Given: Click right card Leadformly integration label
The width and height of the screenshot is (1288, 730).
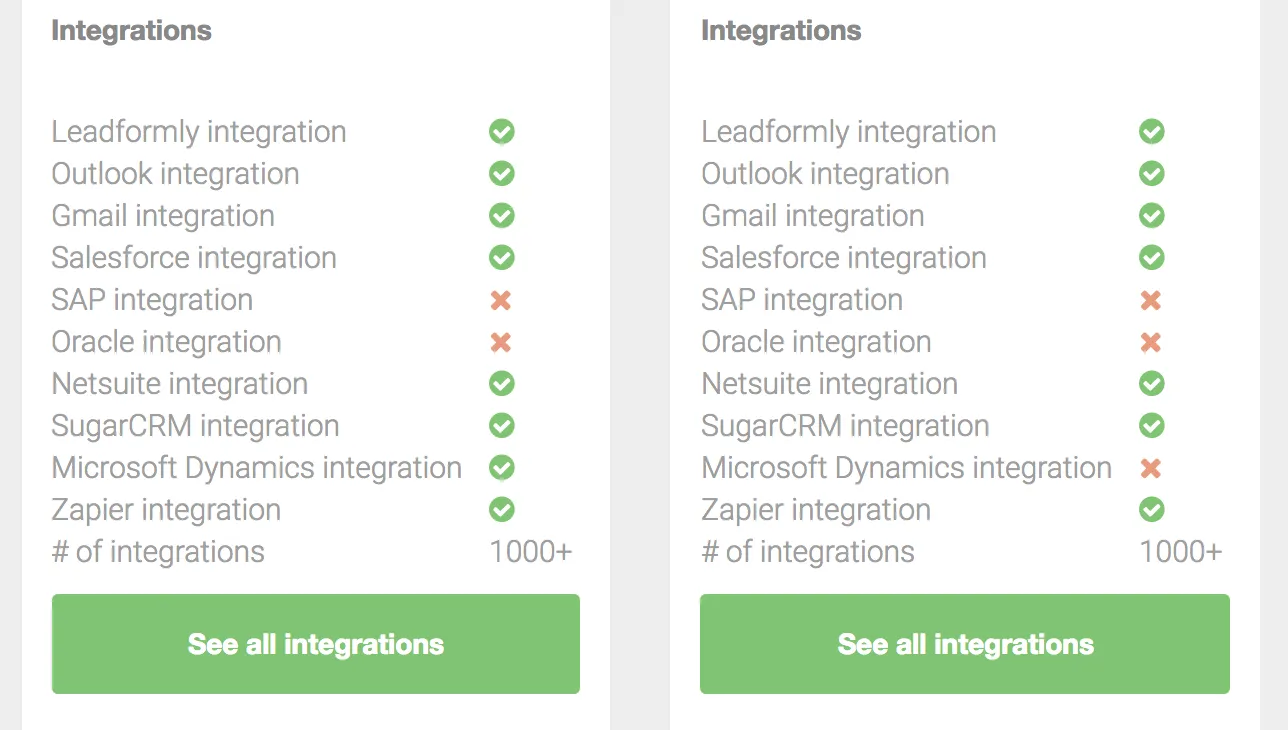Looking at the screenshot, I should (x=848, y=132).
